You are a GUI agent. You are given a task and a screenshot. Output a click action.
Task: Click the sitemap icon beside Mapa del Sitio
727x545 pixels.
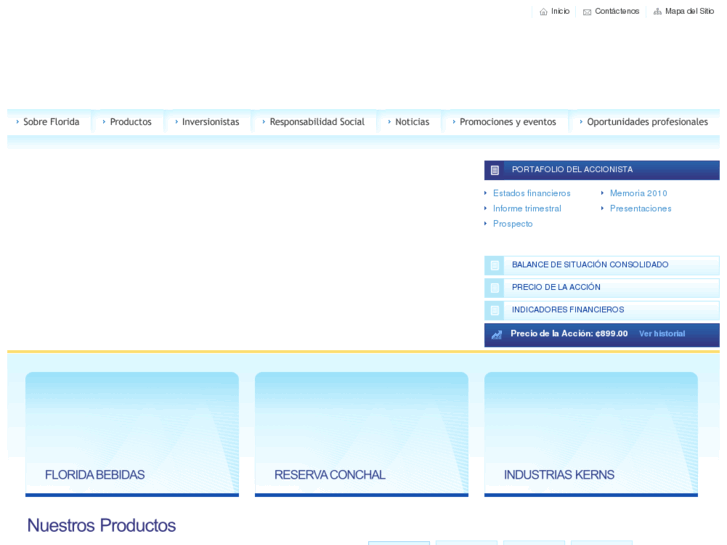(657, 12)
